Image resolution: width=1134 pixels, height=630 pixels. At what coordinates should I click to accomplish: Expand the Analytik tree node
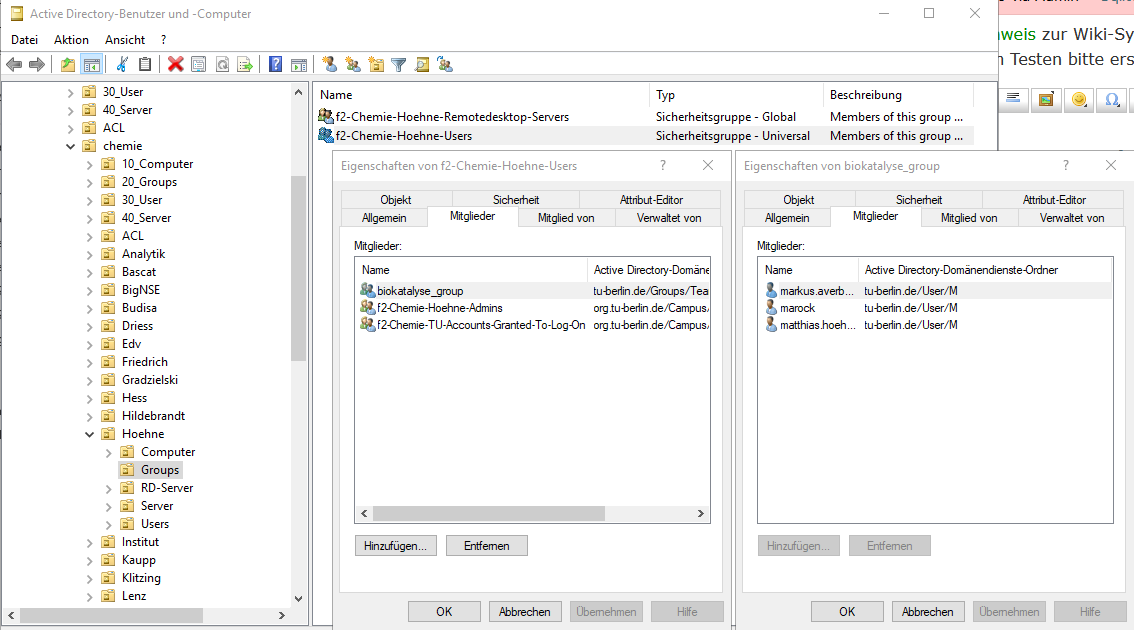(x=89, y=254)
